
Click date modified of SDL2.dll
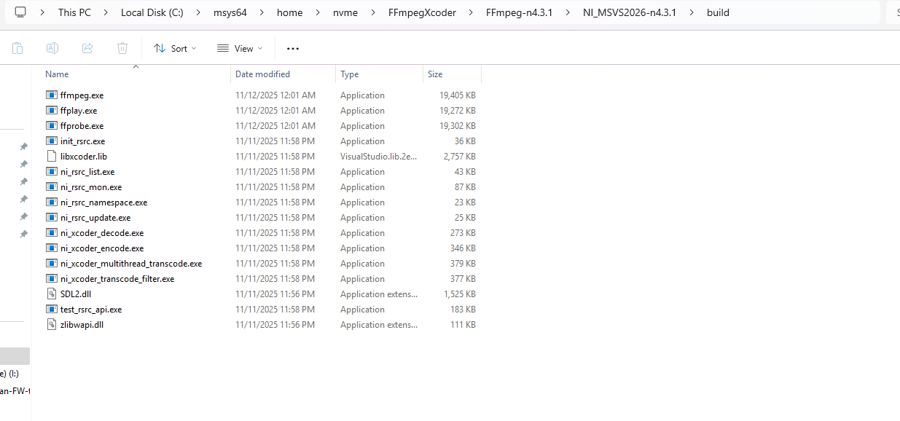pyautogui.click(x=275, y=294)
